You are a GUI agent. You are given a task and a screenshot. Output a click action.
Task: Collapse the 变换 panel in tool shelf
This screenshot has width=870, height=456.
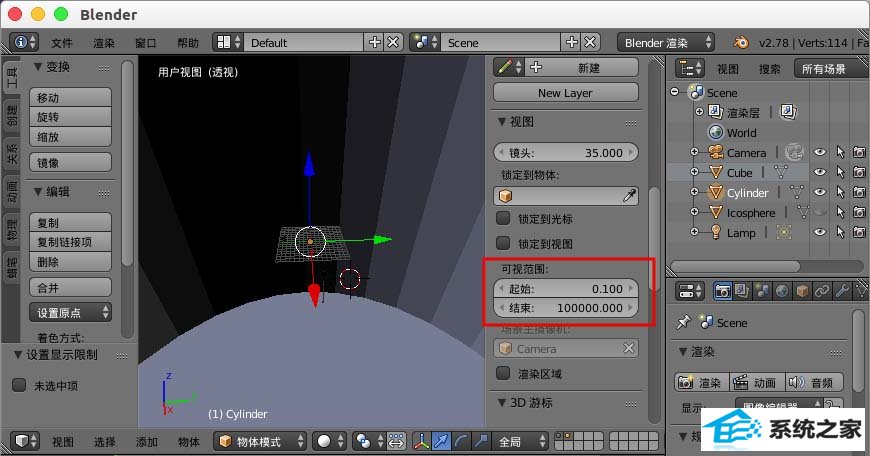click(x=38, y=67)
